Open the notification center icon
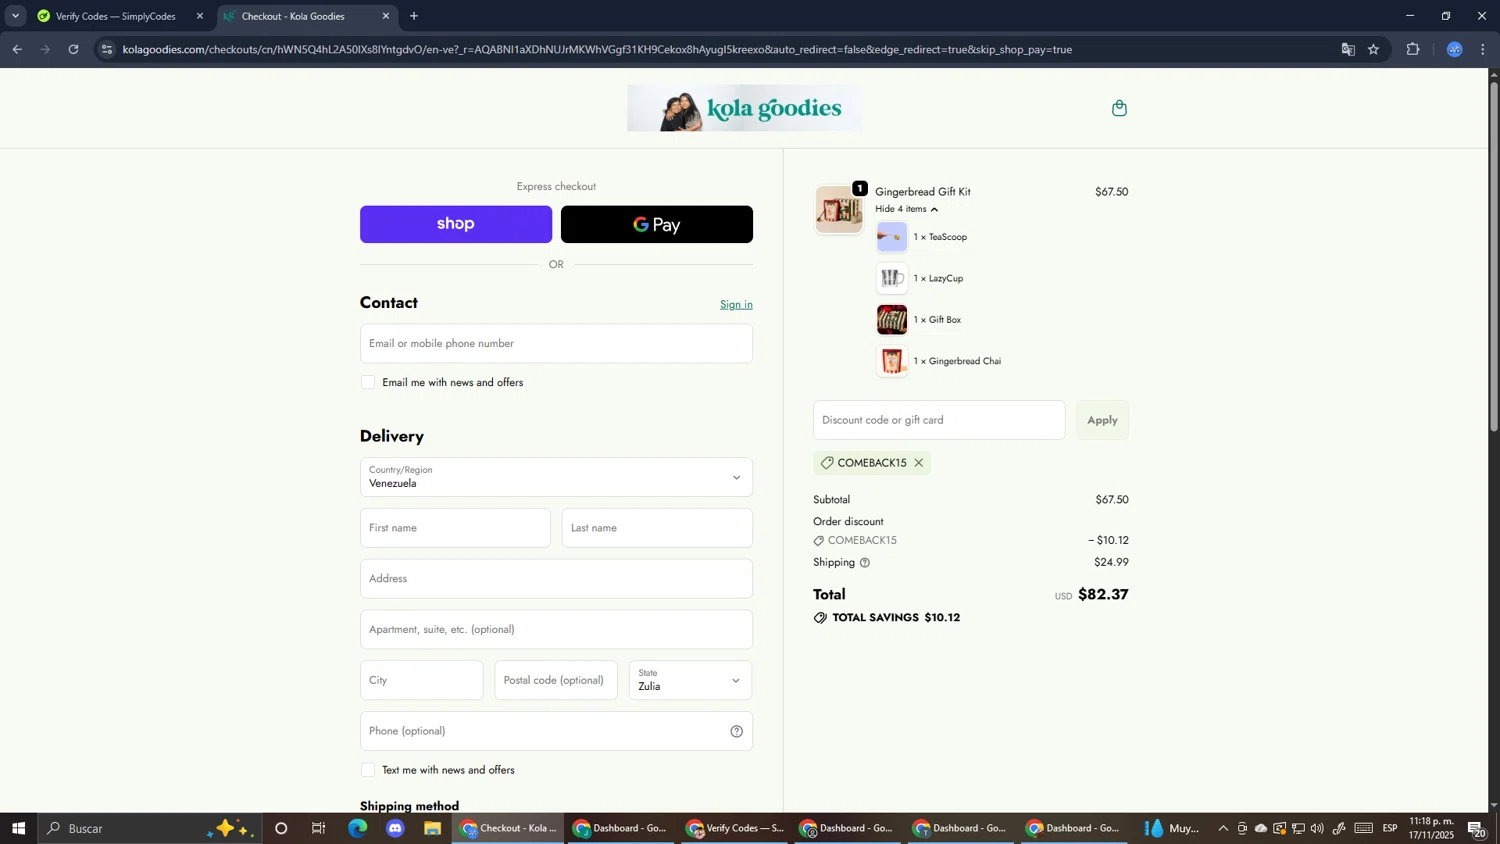 tap(1477, 828)
